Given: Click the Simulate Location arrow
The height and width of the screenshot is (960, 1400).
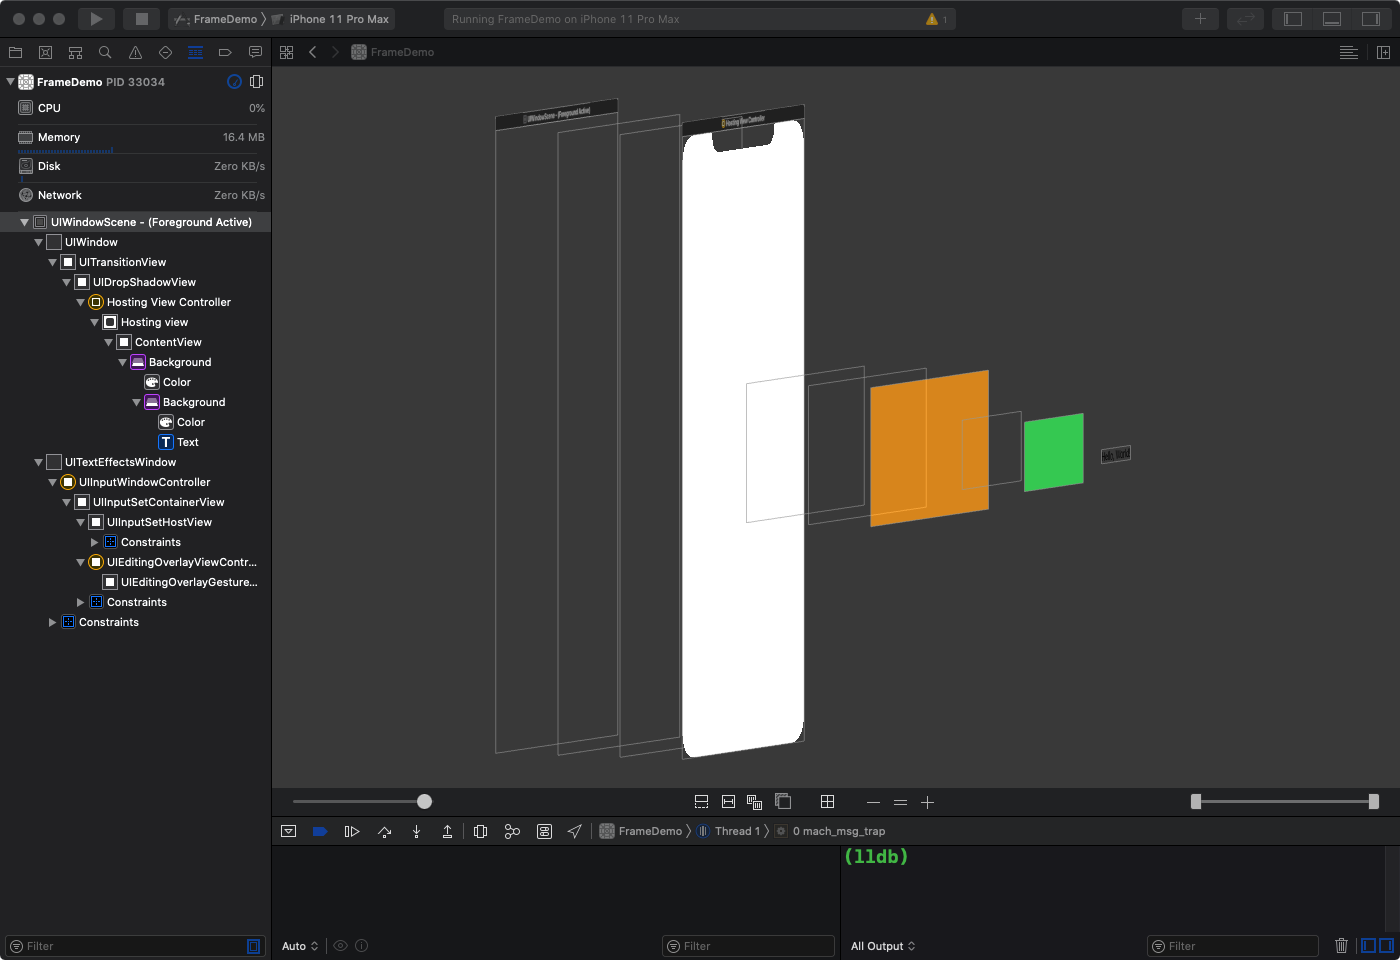Looking at the screenshot, I should (x=575, y=831).
